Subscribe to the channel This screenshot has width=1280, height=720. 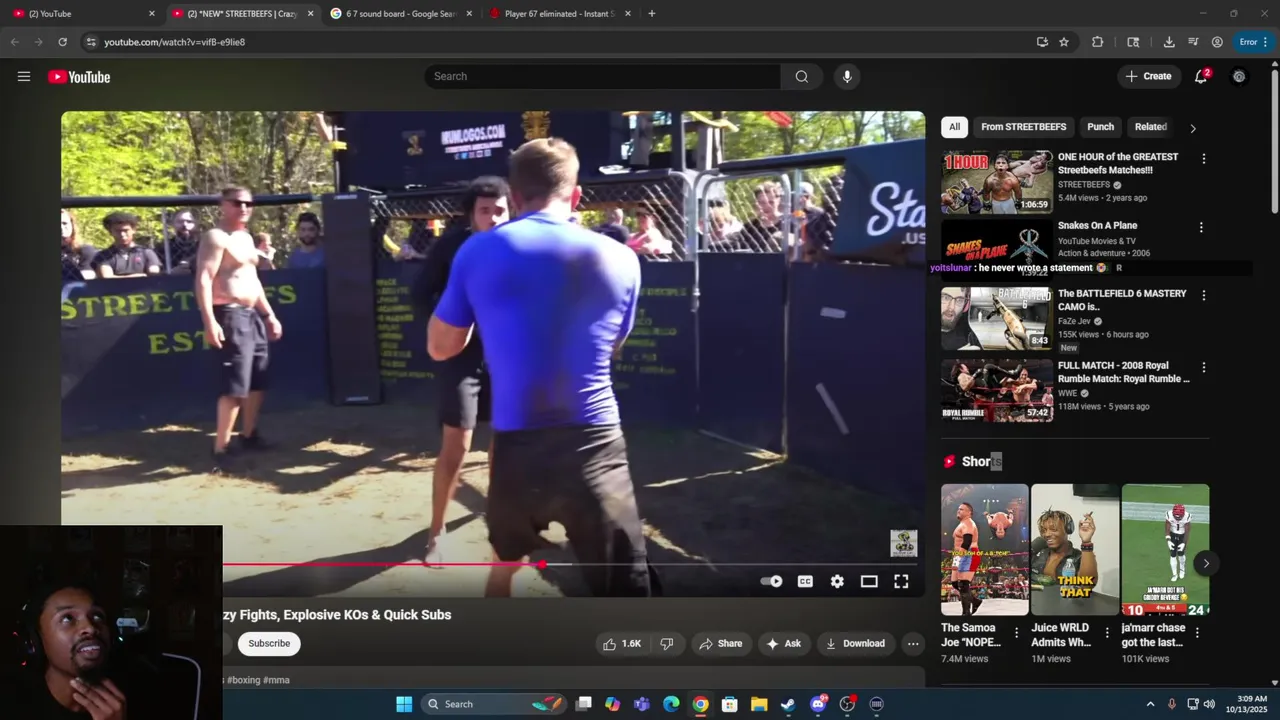[269, 644]
